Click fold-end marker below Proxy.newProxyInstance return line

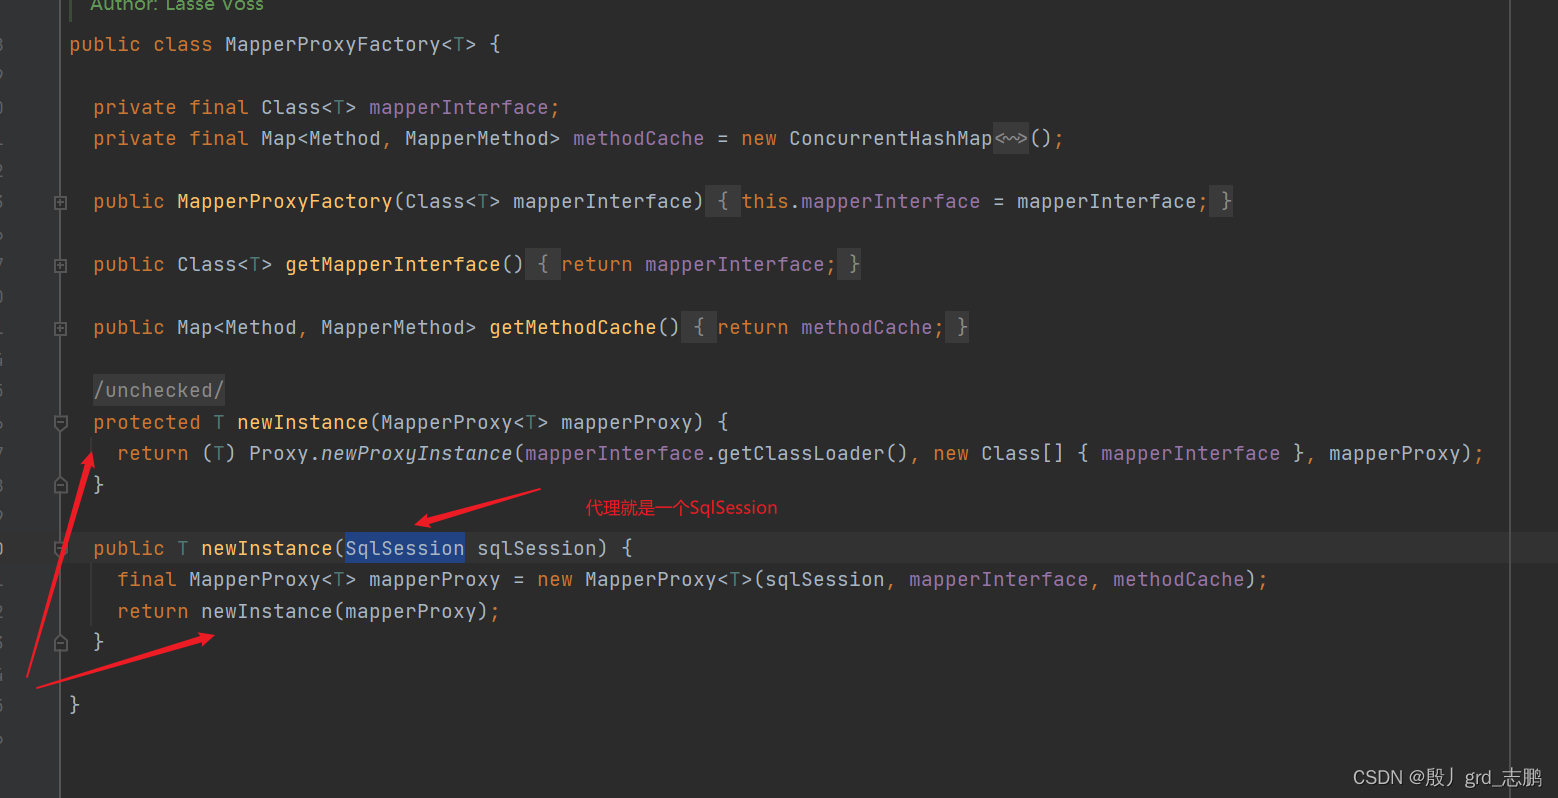[60, 485]
